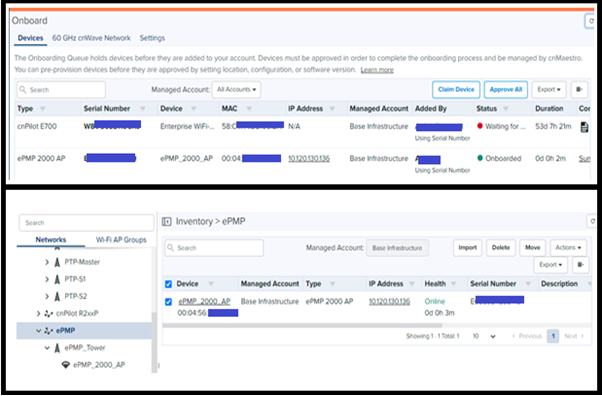Click the Onboard search input field

point(61,89)
